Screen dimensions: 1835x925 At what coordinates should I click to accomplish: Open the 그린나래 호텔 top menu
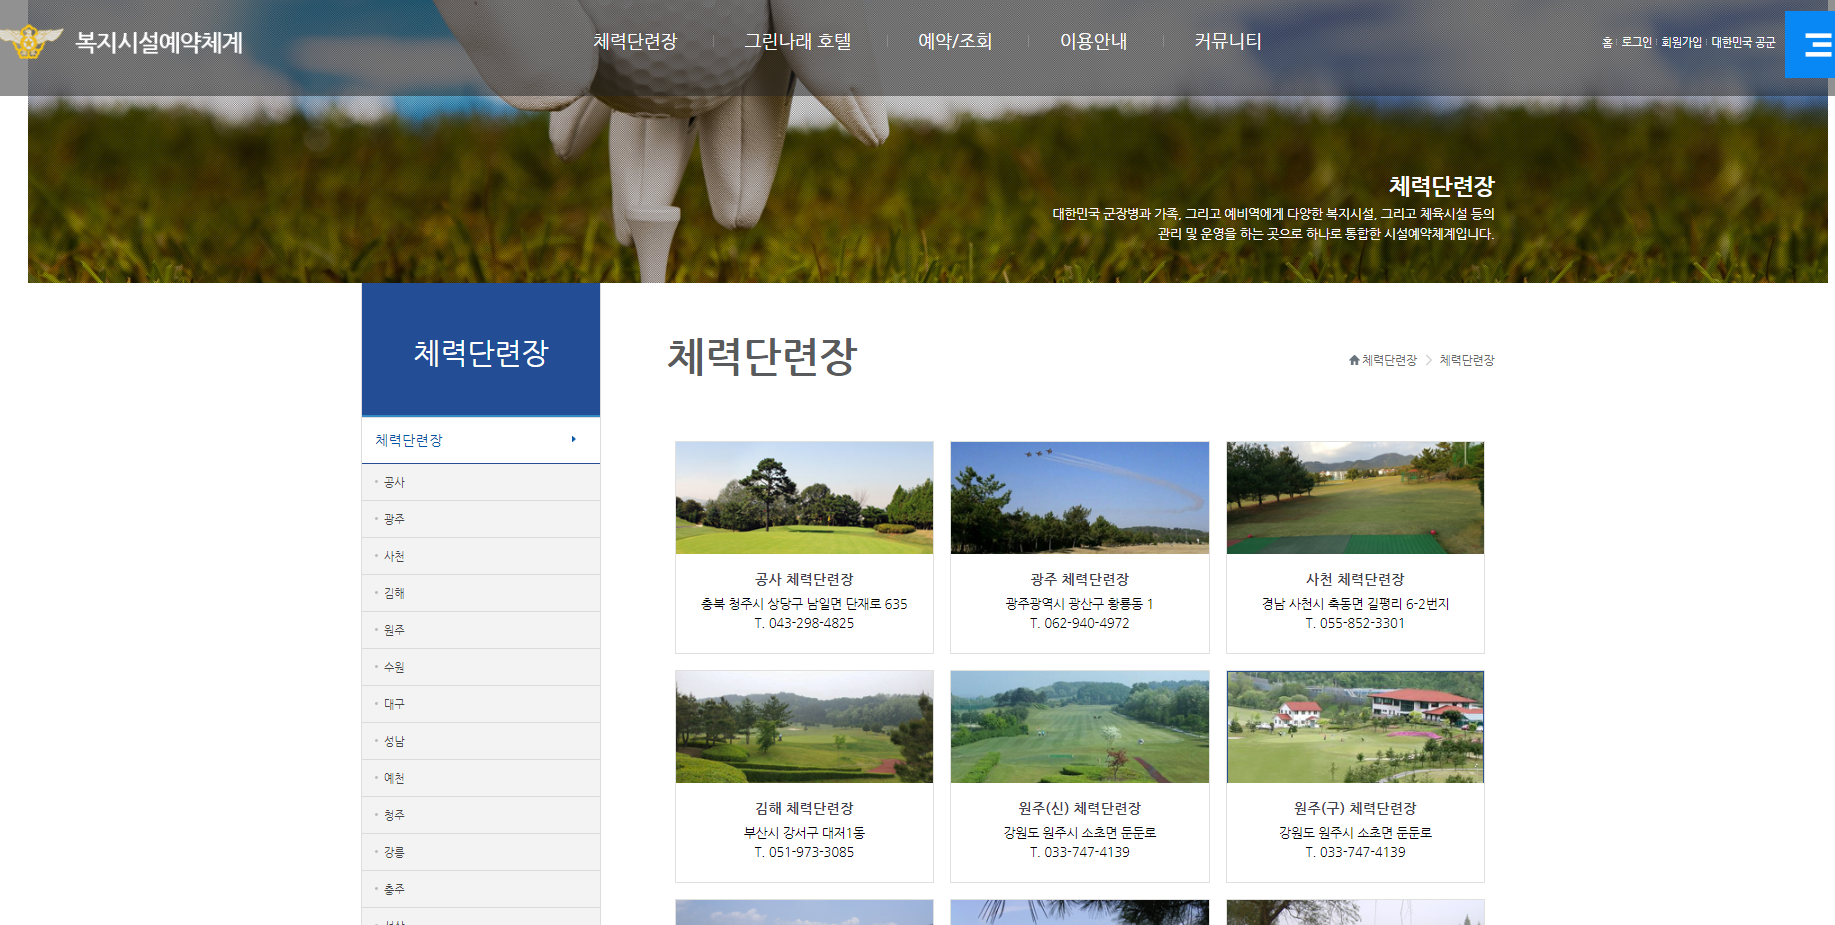pos(798,41)
